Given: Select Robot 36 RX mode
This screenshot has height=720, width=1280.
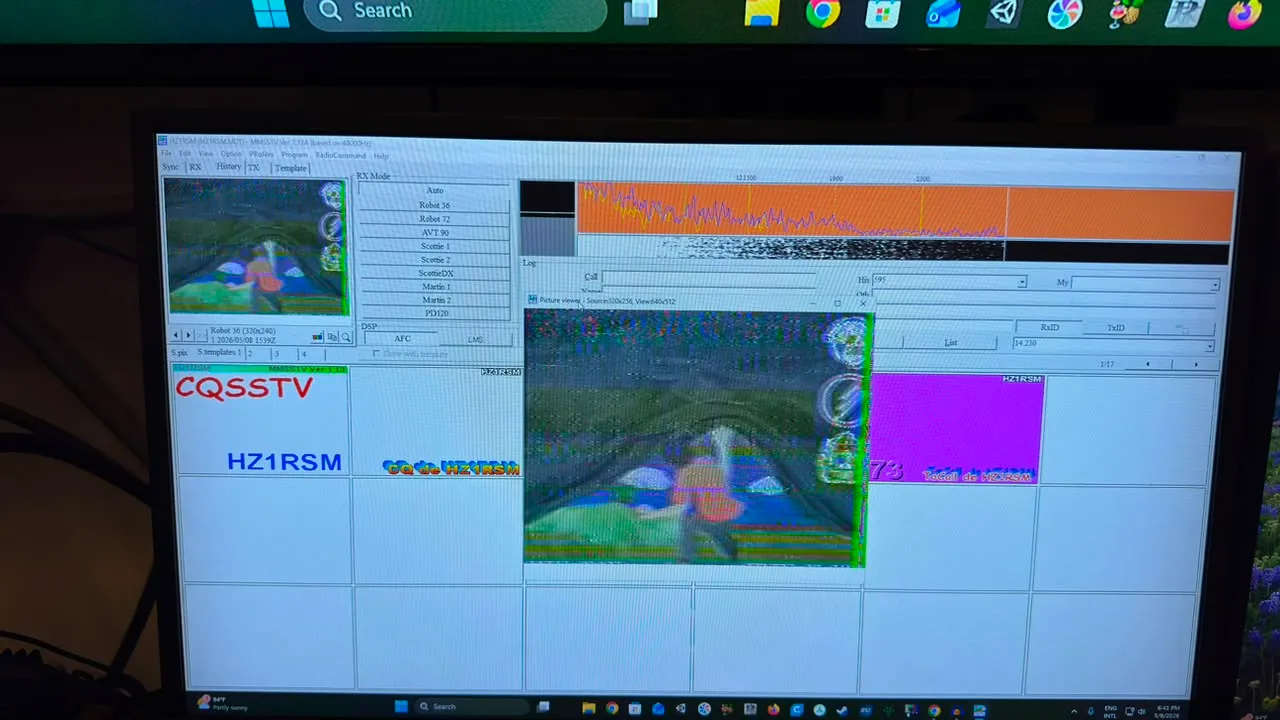Looking at the screenshot, I should [x=434, y=205].
